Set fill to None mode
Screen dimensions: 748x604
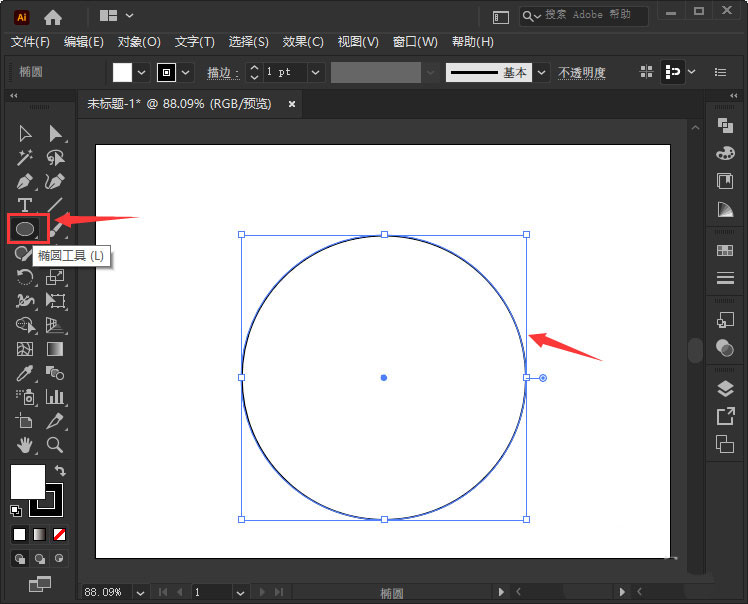60,535
